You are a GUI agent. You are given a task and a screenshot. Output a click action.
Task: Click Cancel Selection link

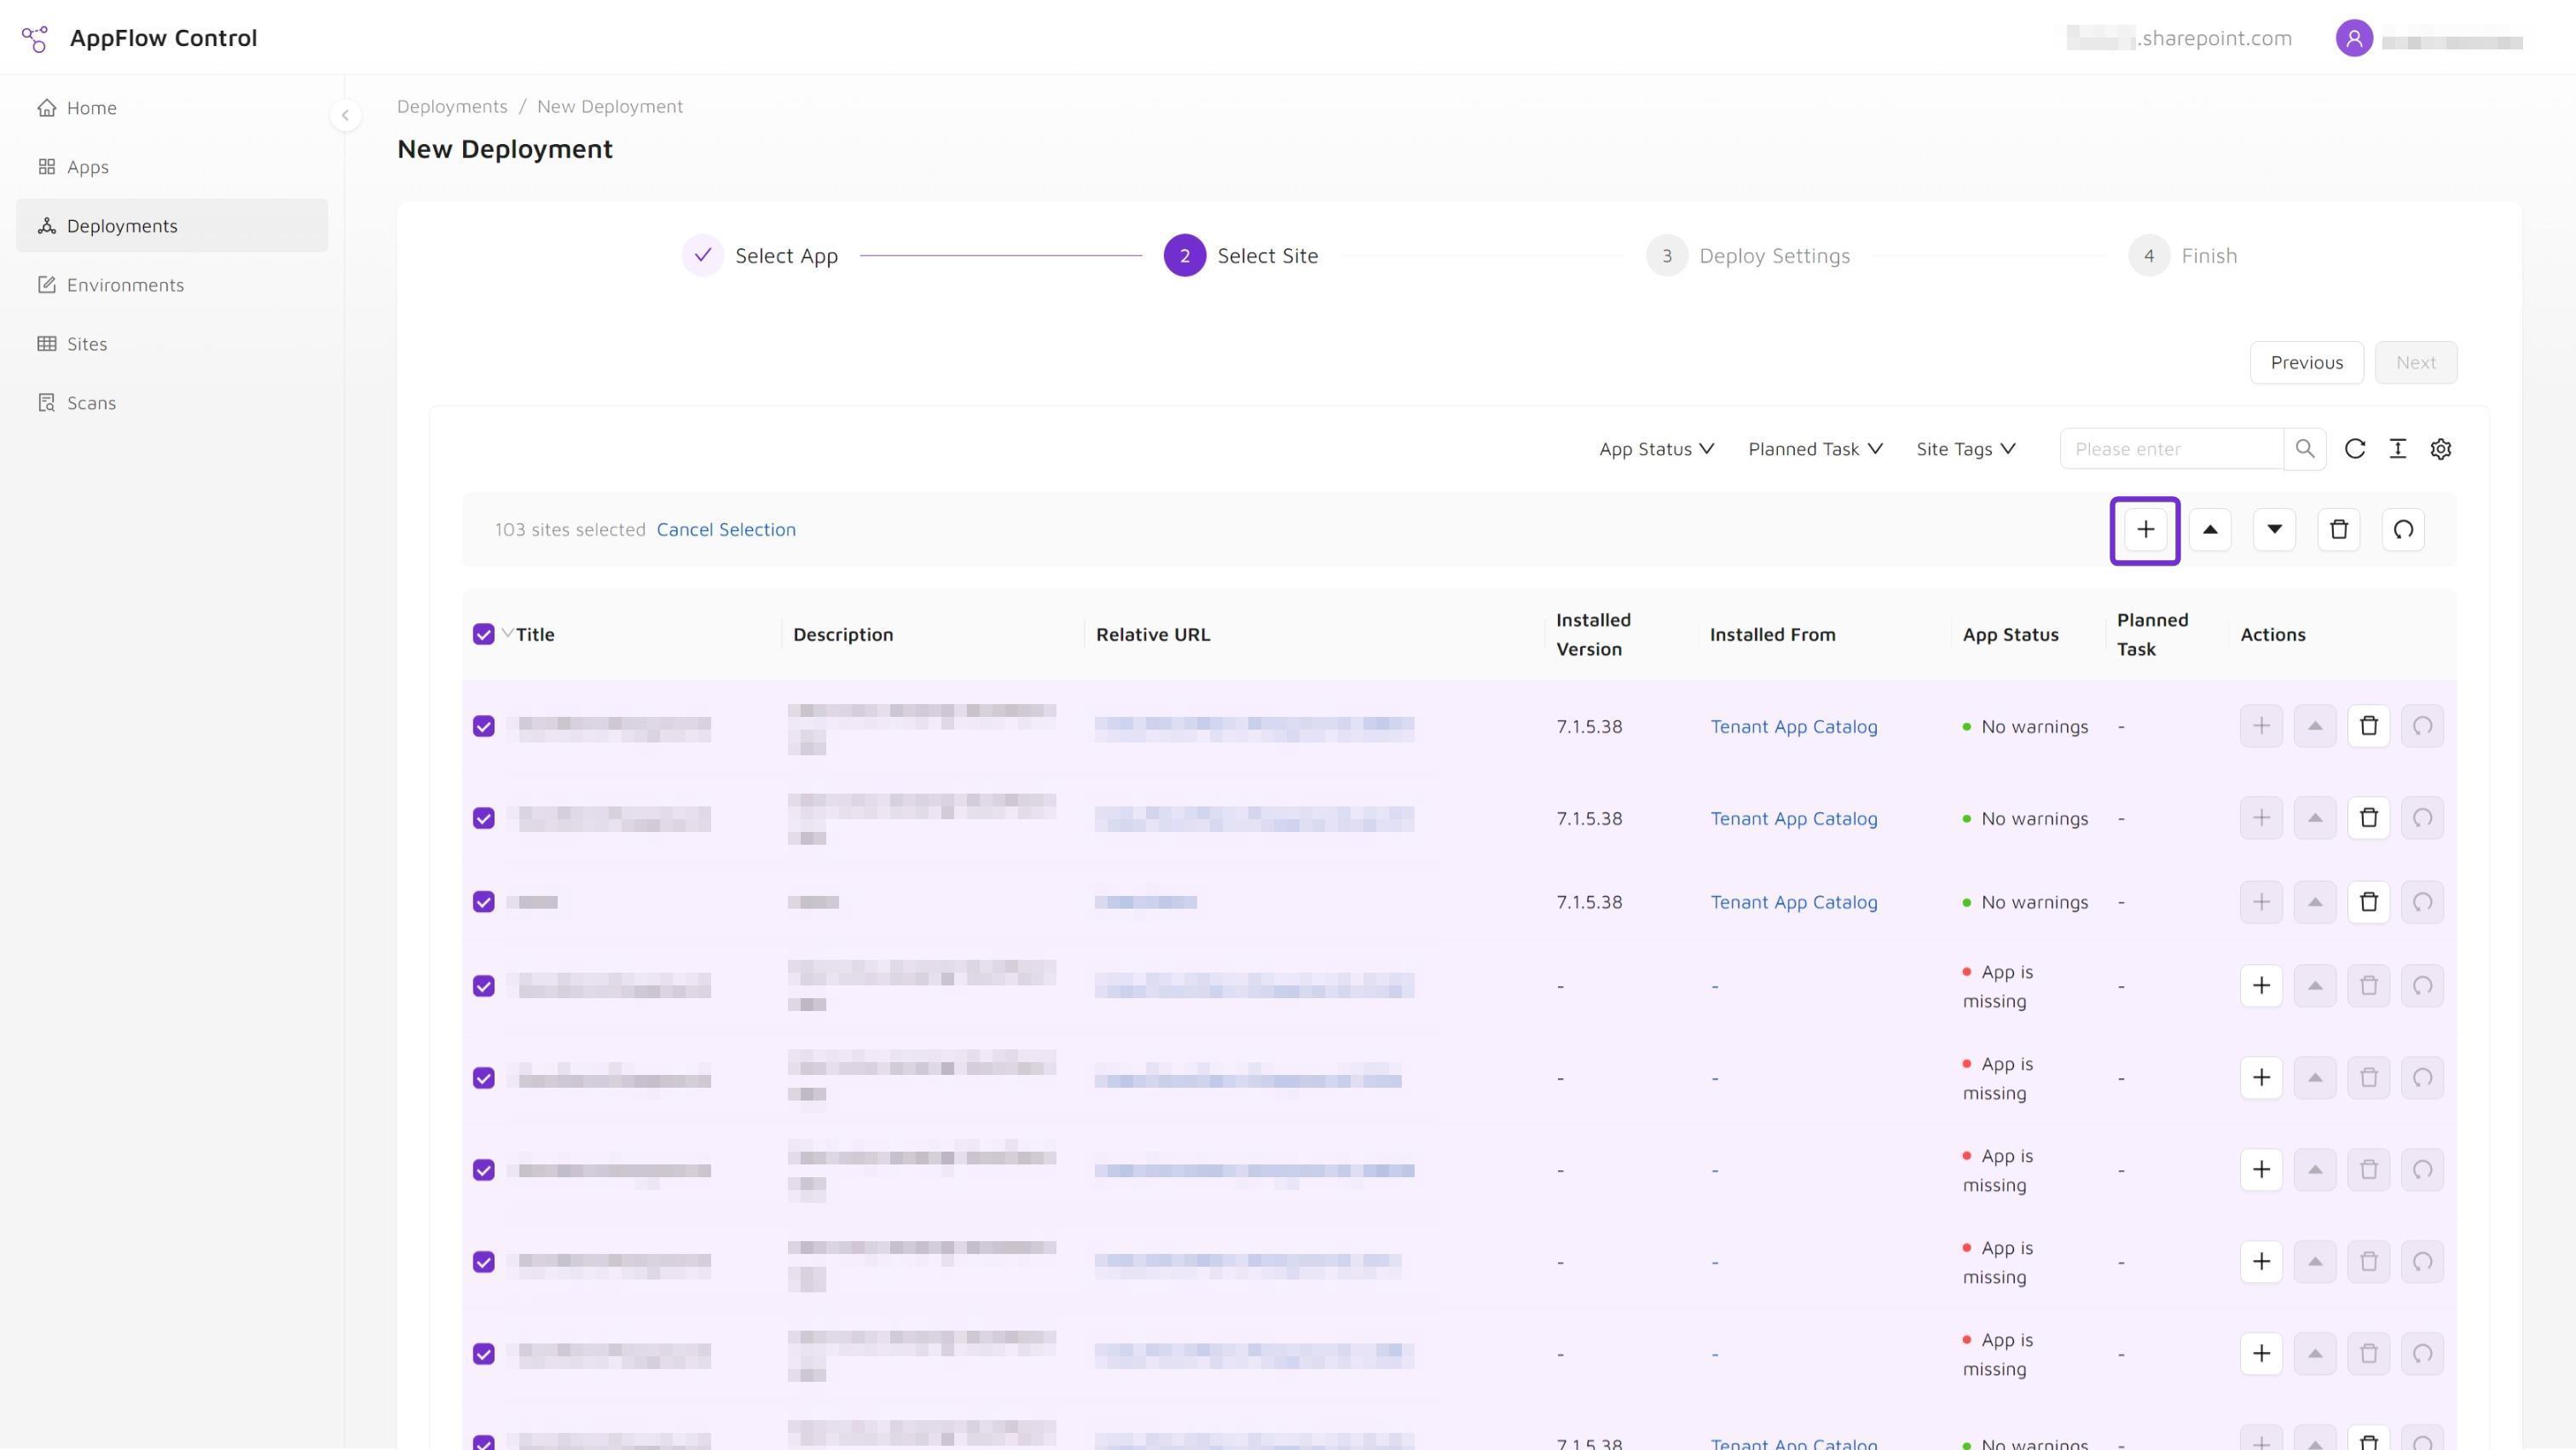click(x=726, y=529)
